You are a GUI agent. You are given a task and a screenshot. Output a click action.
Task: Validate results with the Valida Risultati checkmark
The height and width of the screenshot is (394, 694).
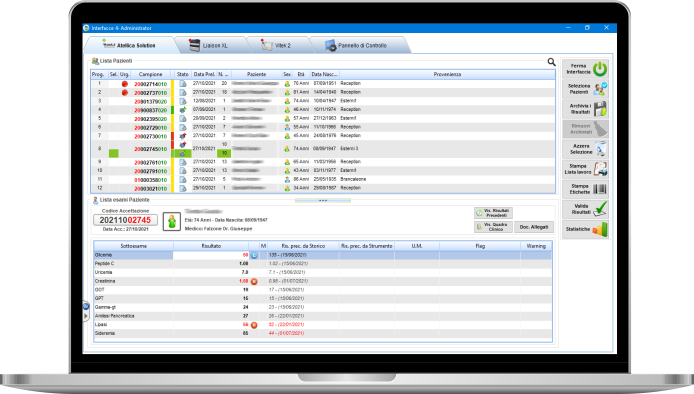(600, 209)
